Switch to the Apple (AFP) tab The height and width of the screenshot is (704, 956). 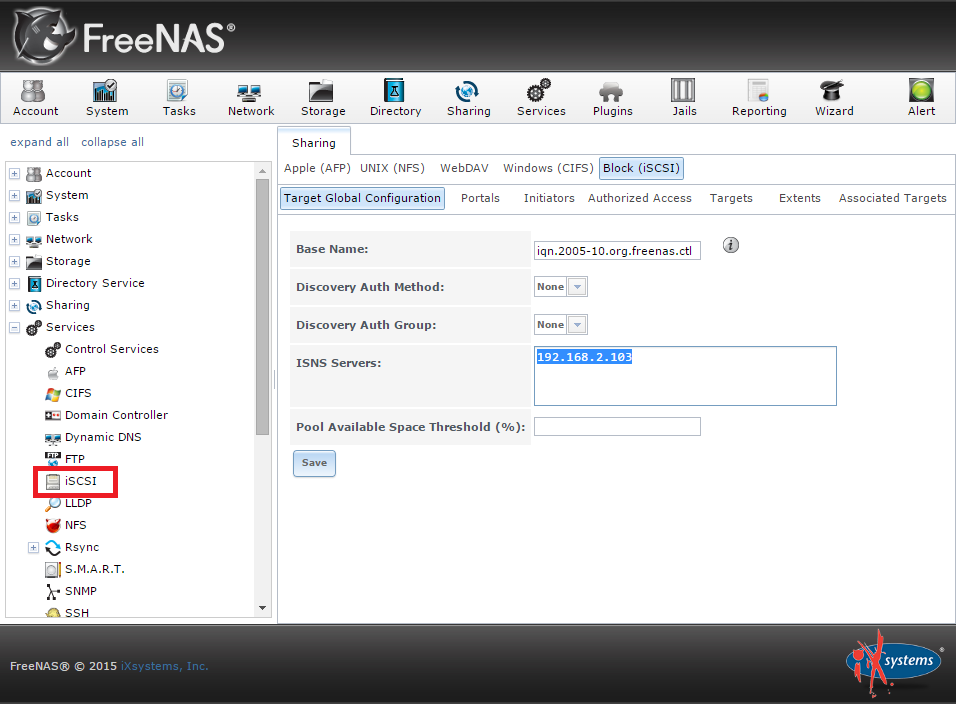pyautogui.click(x=317, y=168)
